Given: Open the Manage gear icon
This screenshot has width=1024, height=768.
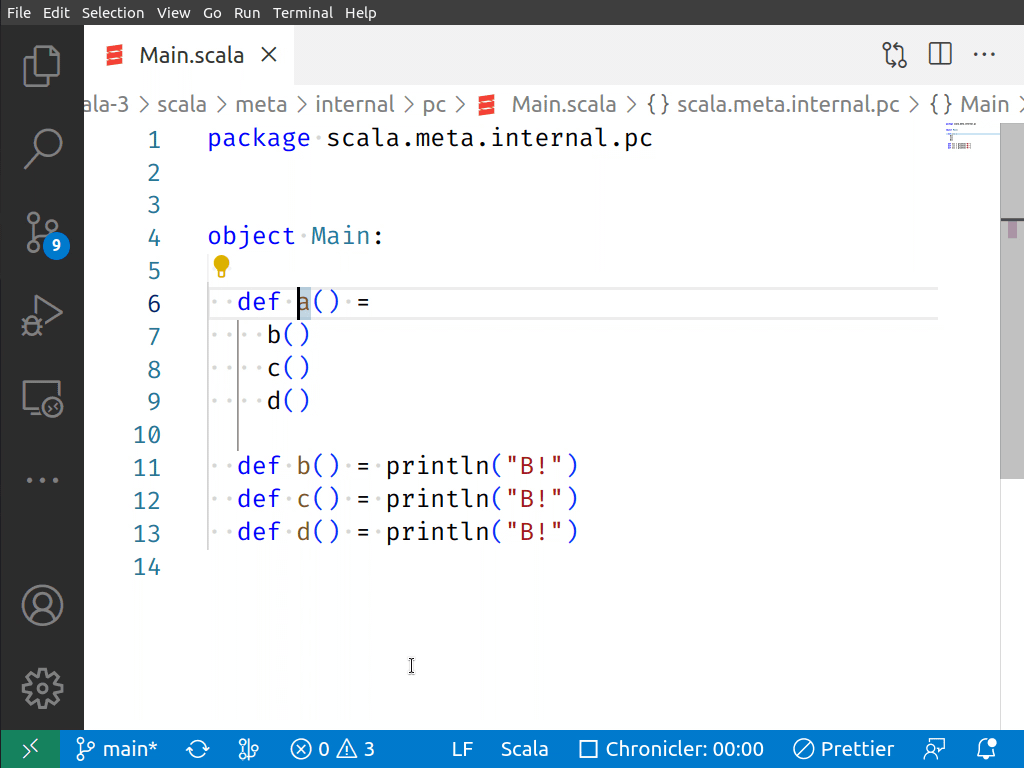Looking at the screenshot, I should coord(42,688).
